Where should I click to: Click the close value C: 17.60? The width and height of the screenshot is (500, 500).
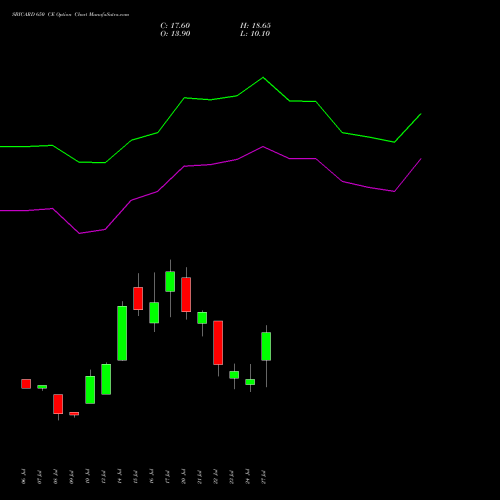tap(175, 26)
